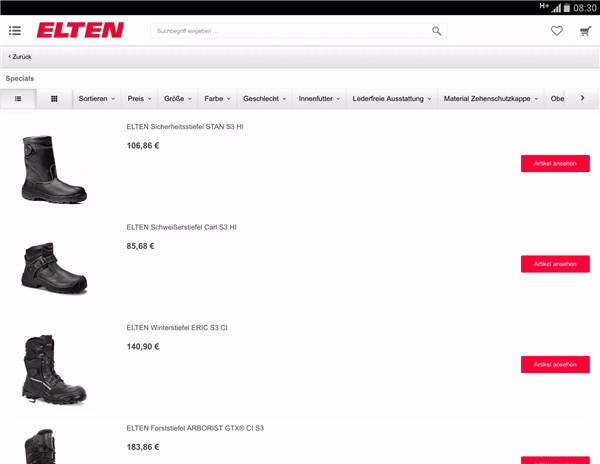Open the Schweißerstiefel Carl boot thumbnail
The width and height of the screenshot is (600, 464).
point(54,268)
